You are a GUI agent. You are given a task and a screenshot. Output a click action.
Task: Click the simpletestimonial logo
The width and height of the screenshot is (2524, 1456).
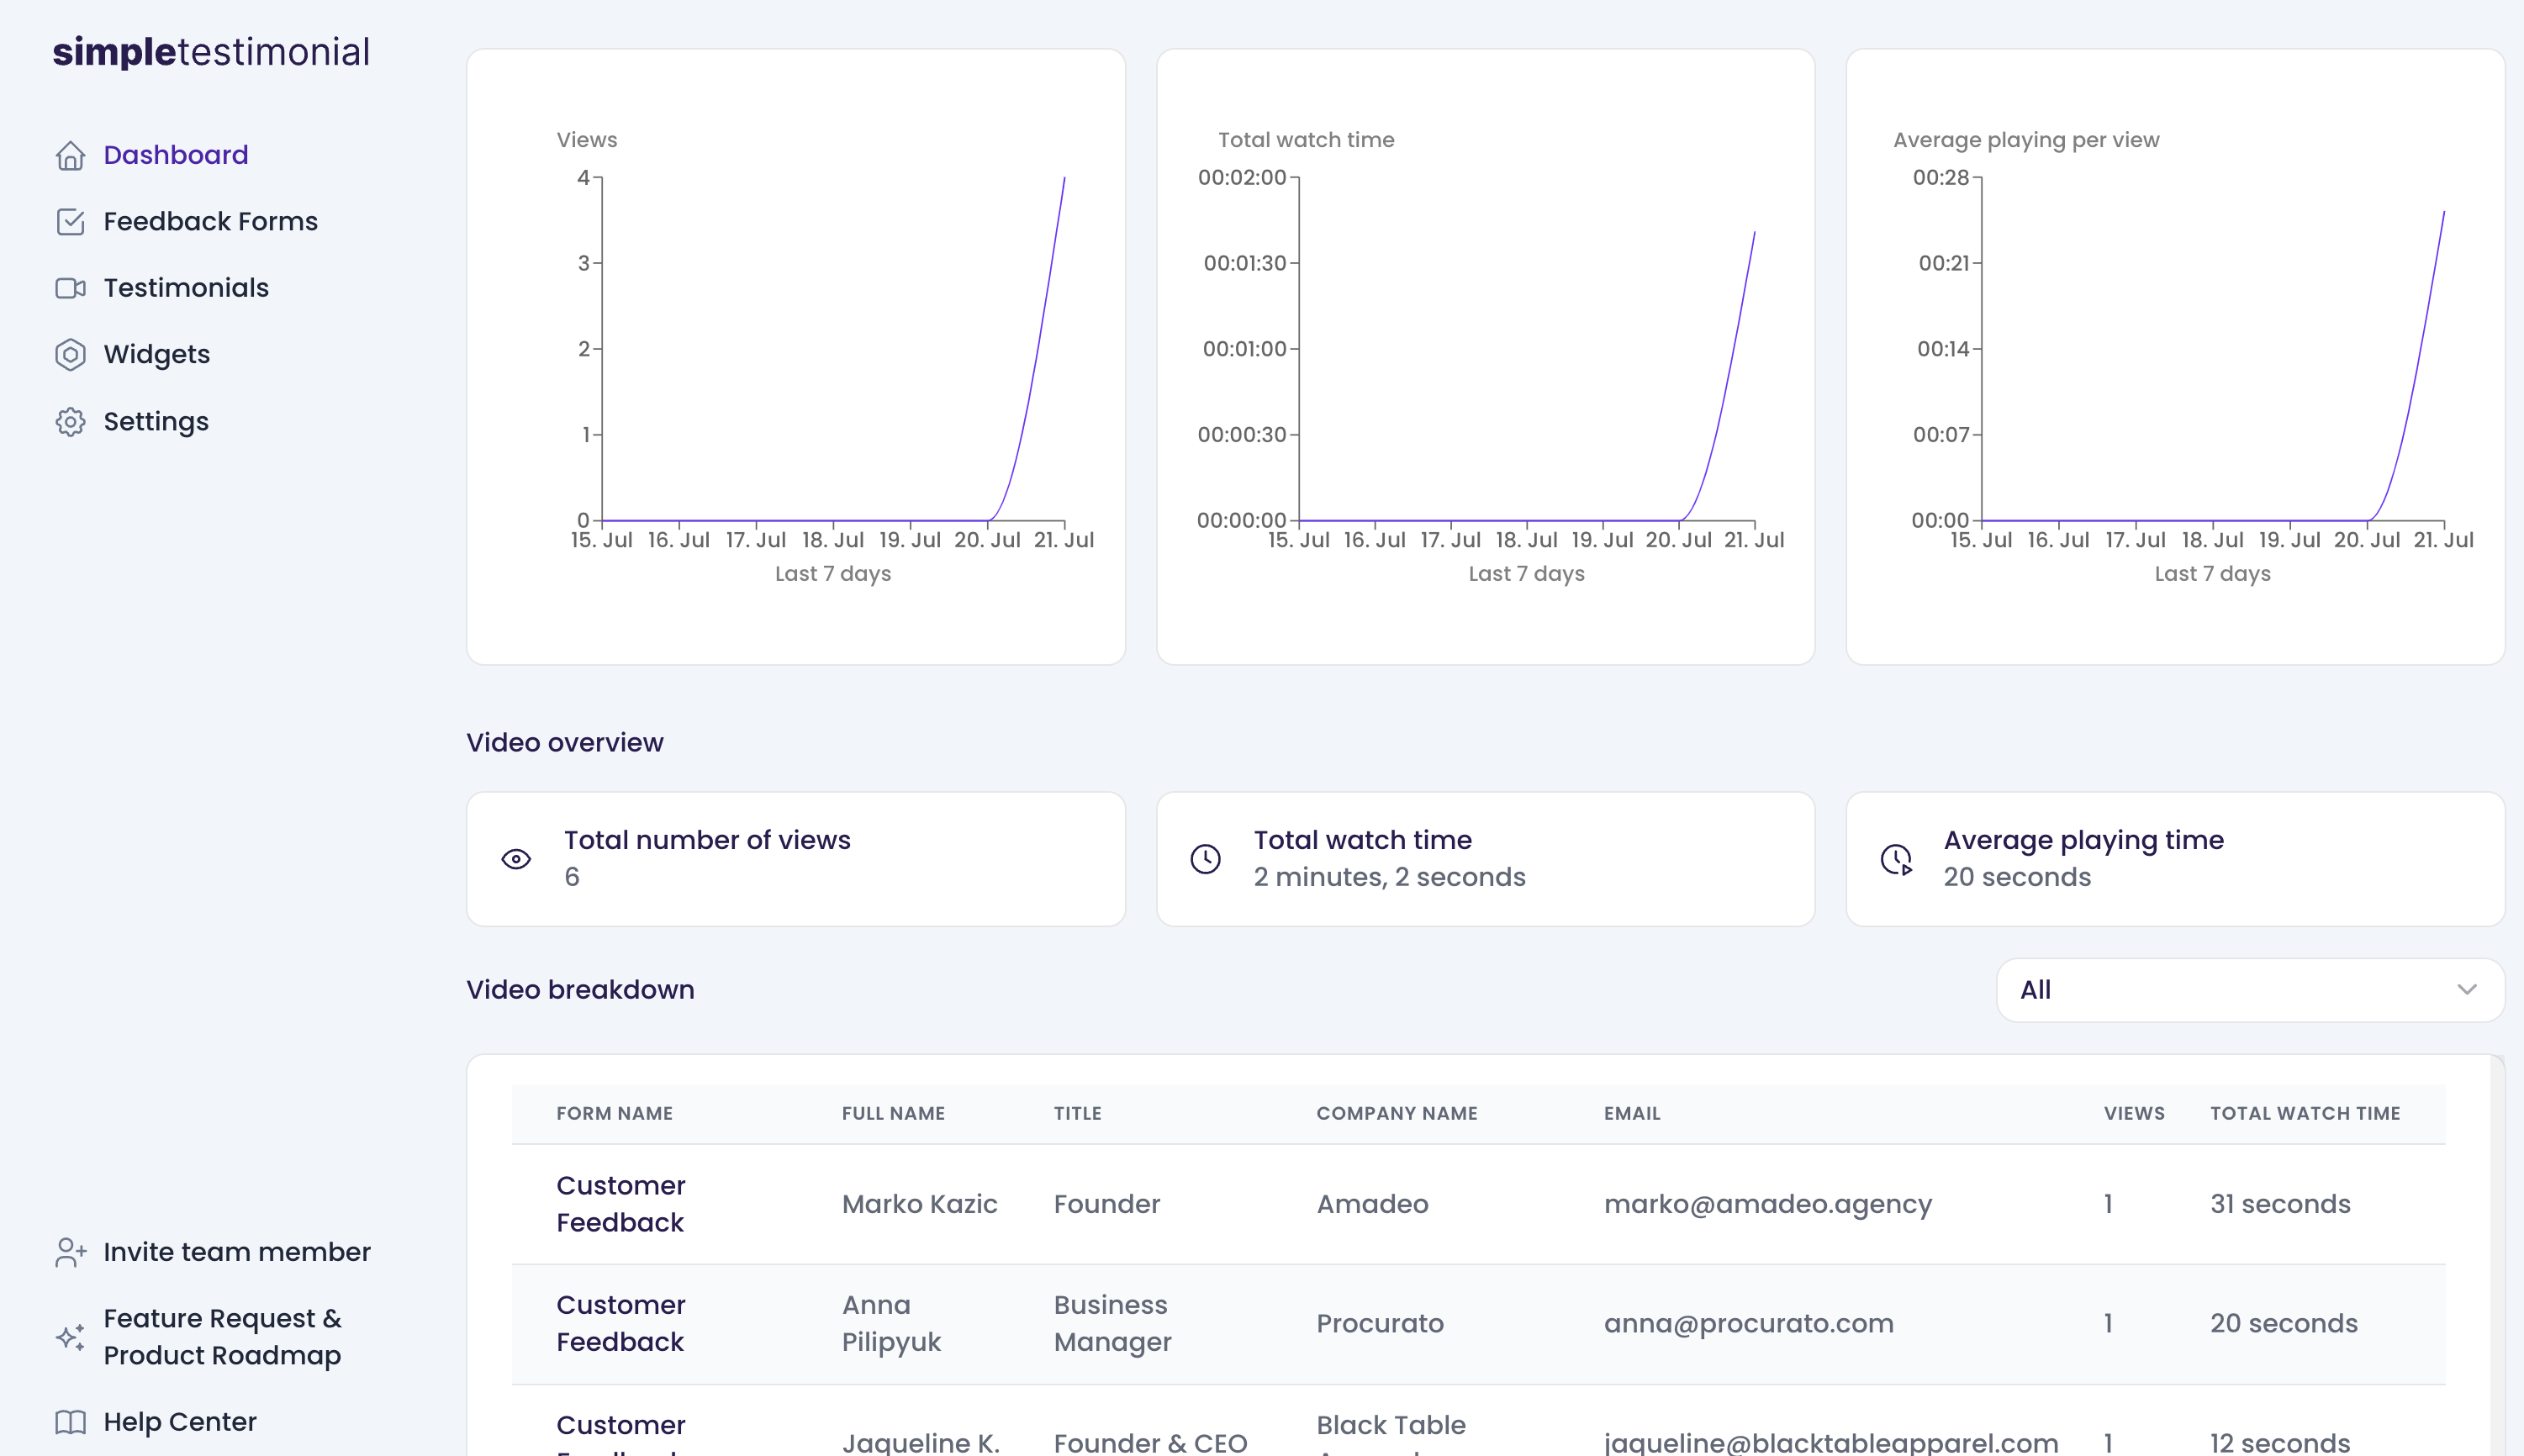(x=211, y=52)
